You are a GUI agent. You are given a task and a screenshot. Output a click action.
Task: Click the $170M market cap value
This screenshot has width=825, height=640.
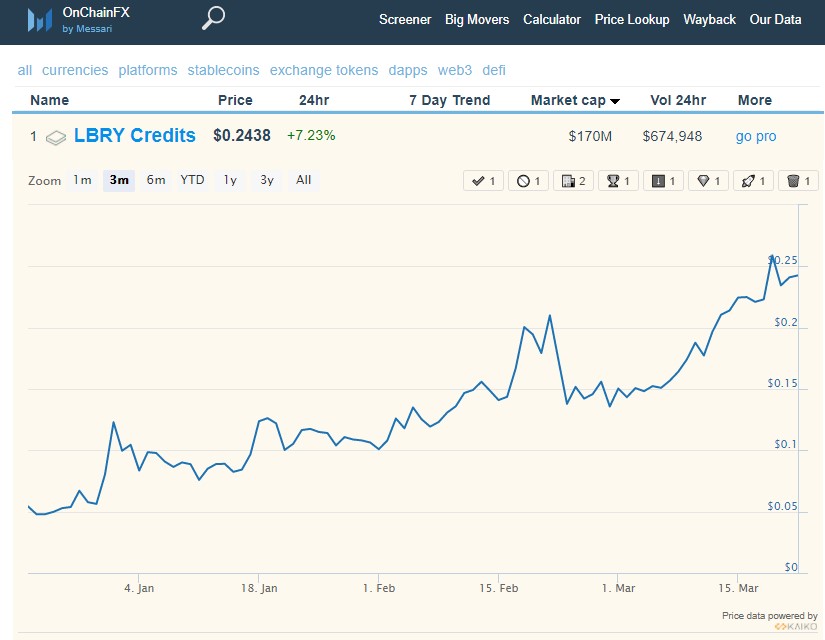click(590, 136)
